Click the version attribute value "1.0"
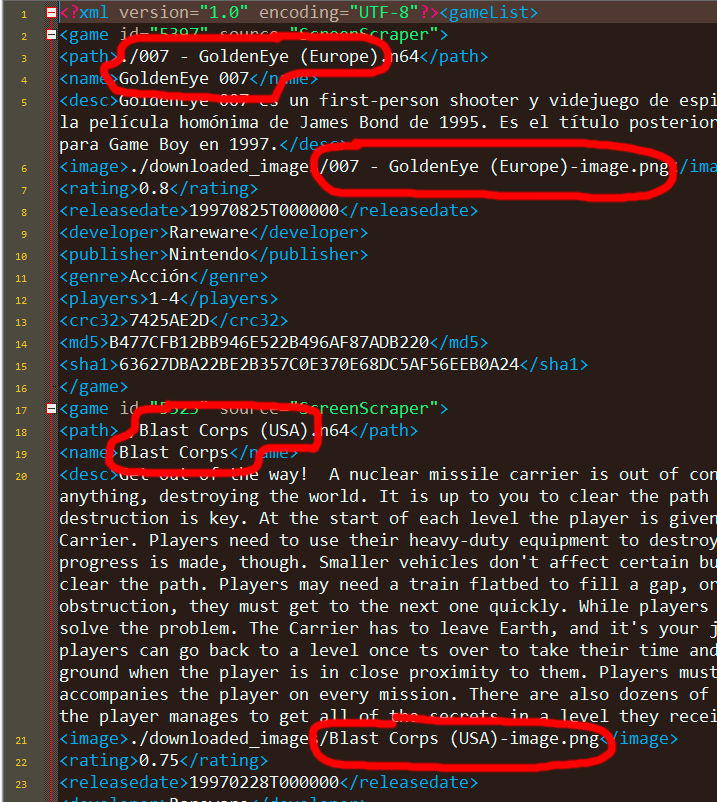717x802 pixels. (x=224, y=12)
